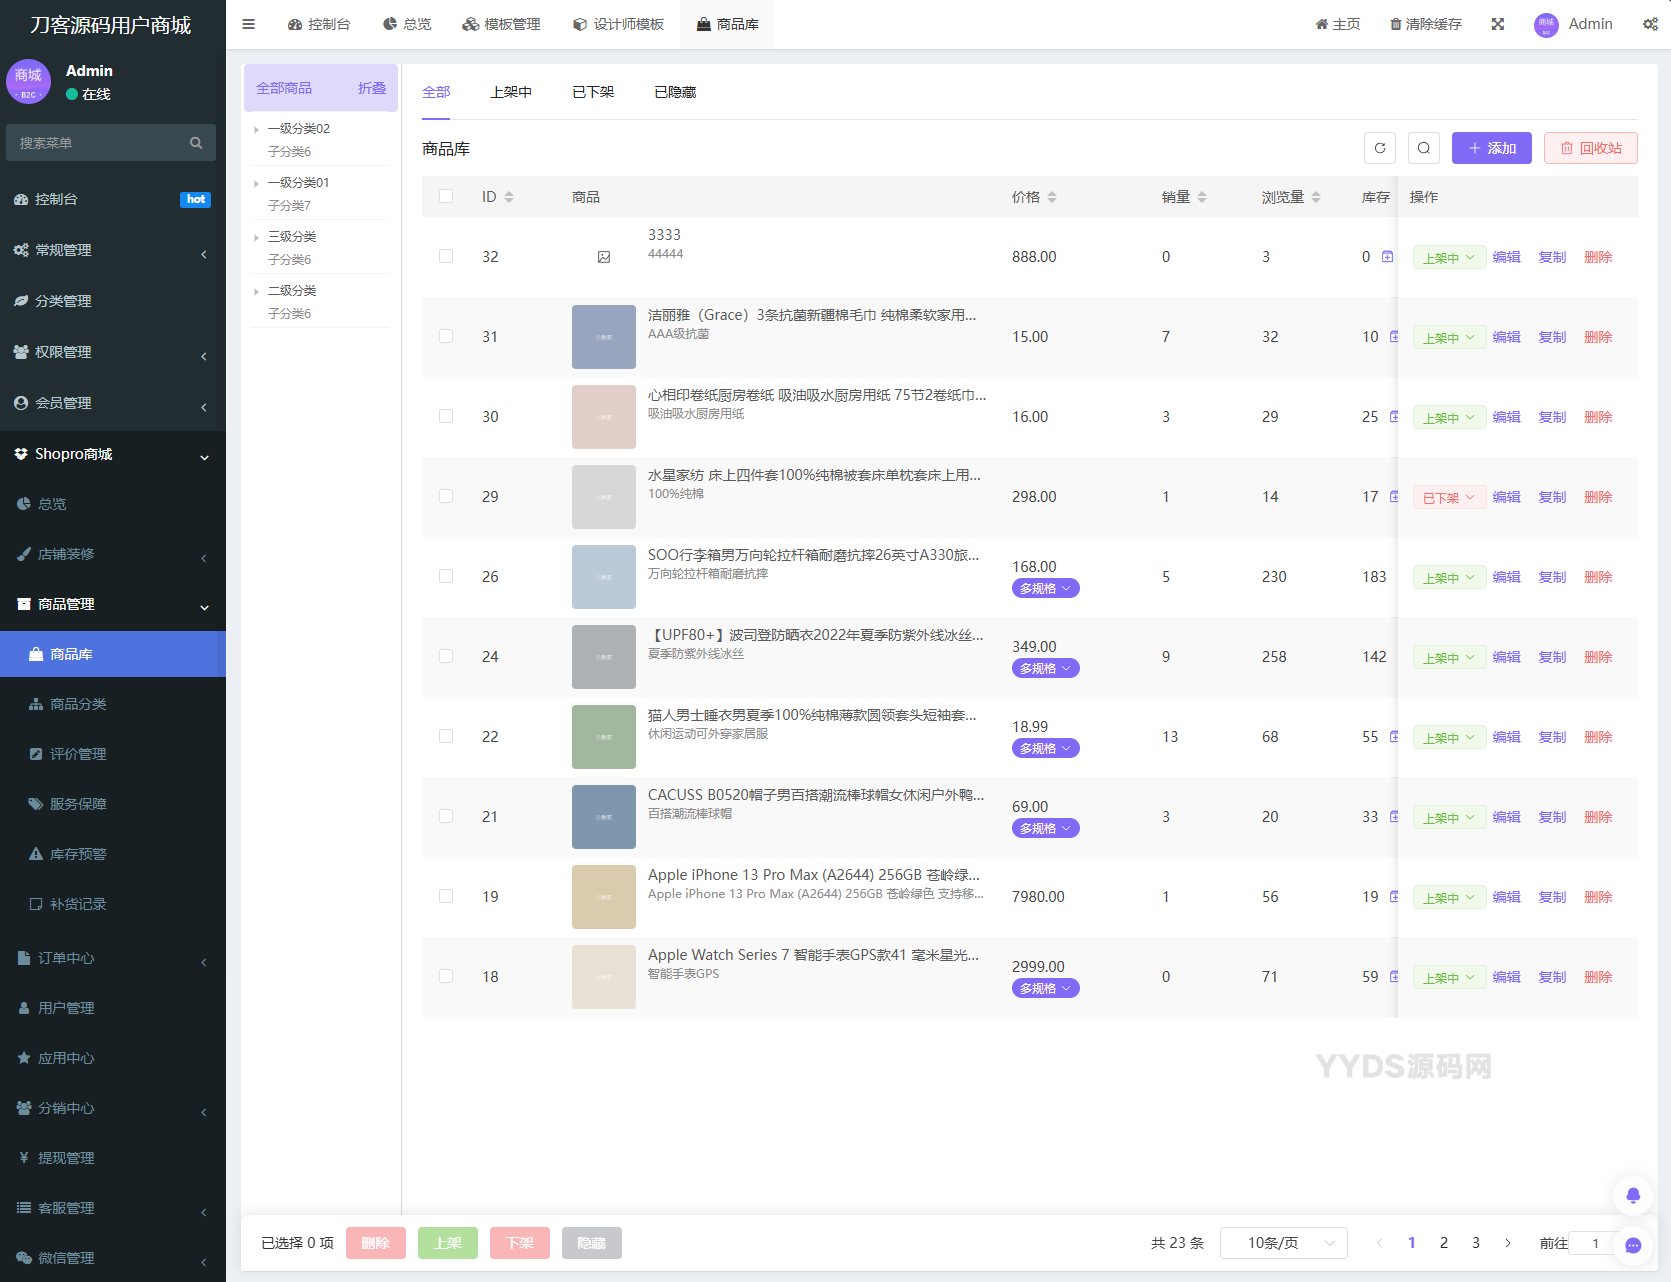The image size is (1671, 1282).
Task: Click the fullscreen icon in top bar
Action: 1498,24
